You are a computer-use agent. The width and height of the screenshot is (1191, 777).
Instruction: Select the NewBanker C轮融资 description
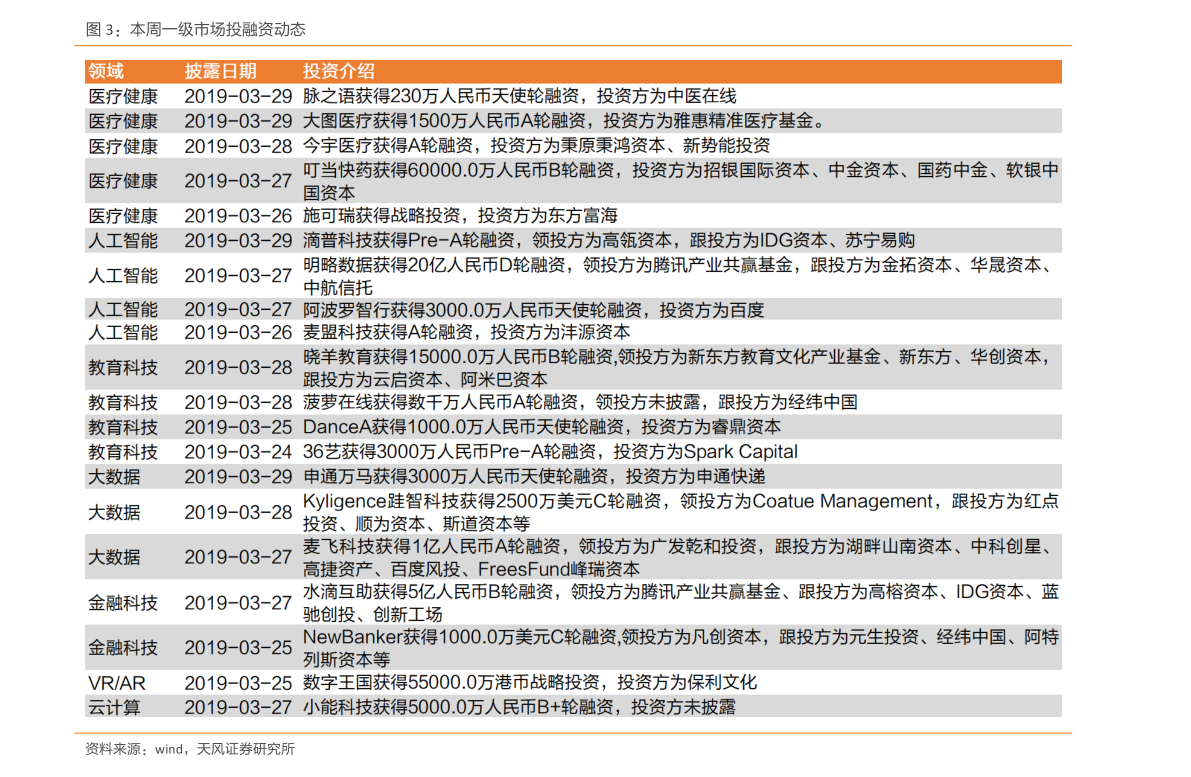pyautogui.click(x=681, y=647)
